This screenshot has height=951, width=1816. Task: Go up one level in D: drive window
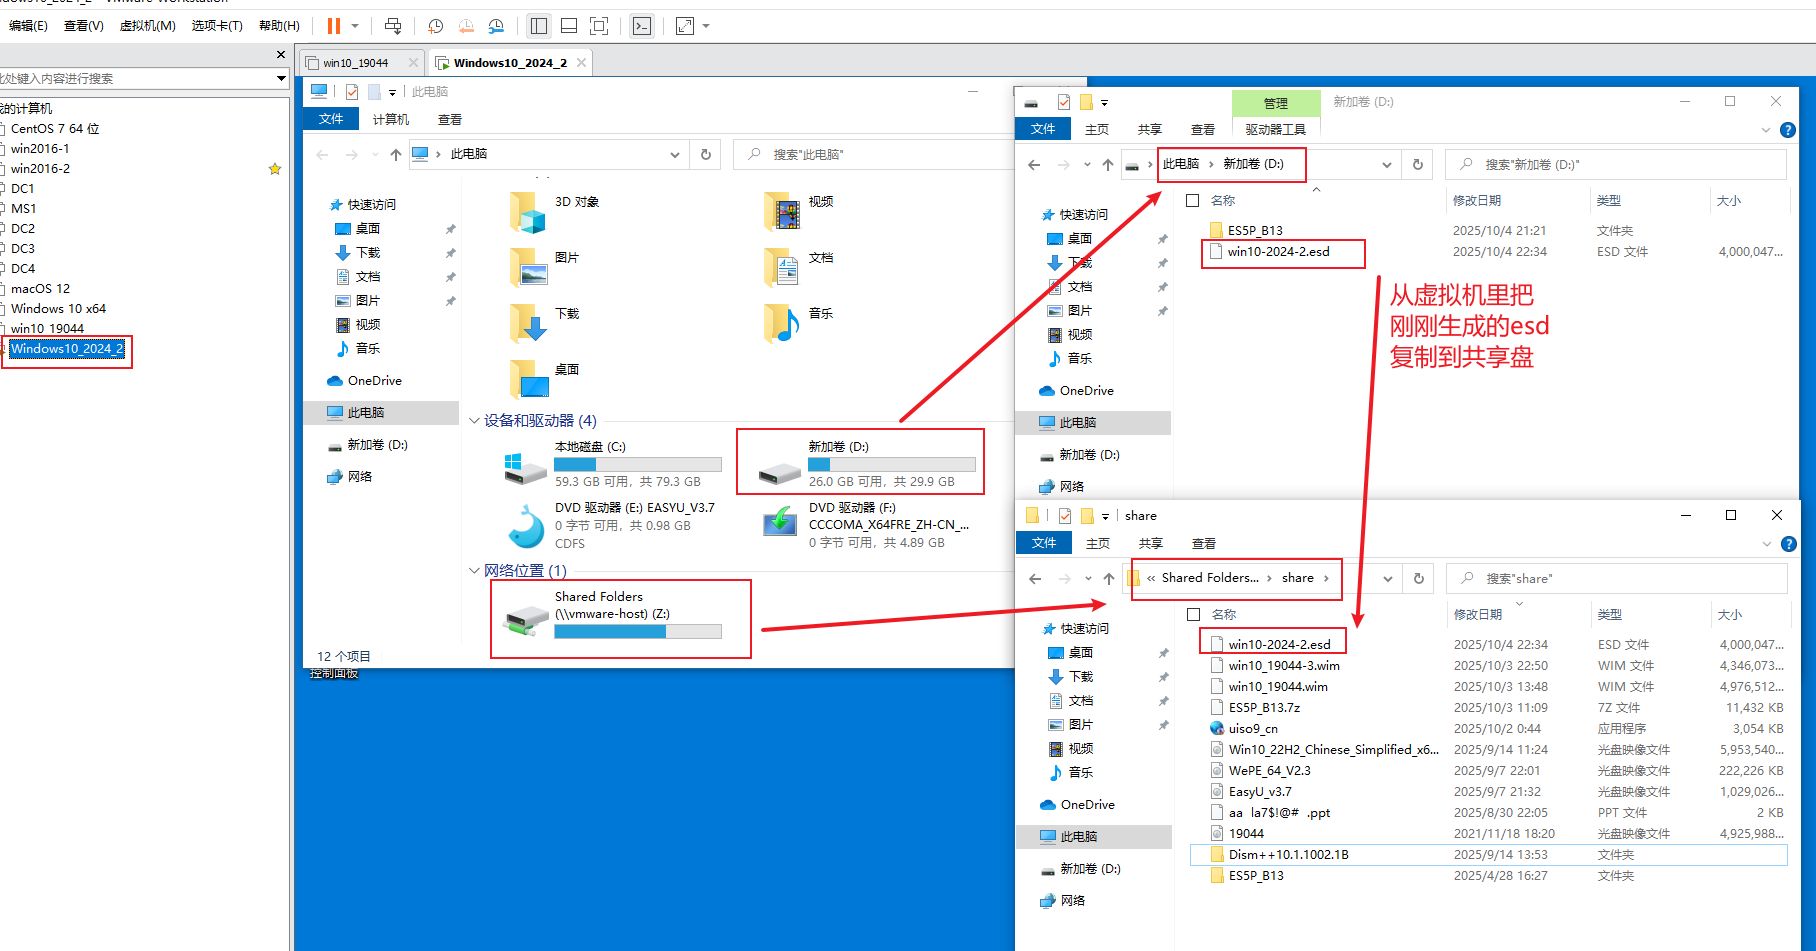pyautogui.click(x=1107, y=165)
